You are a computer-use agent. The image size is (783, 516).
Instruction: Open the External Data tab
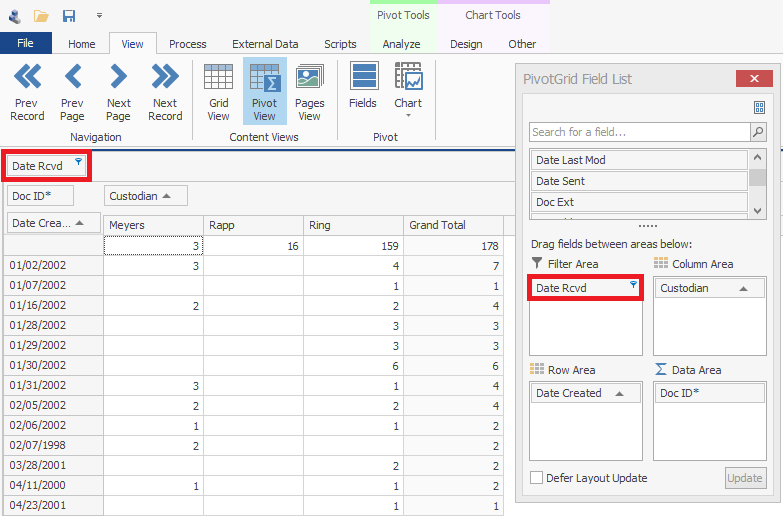tap(265, 44)
